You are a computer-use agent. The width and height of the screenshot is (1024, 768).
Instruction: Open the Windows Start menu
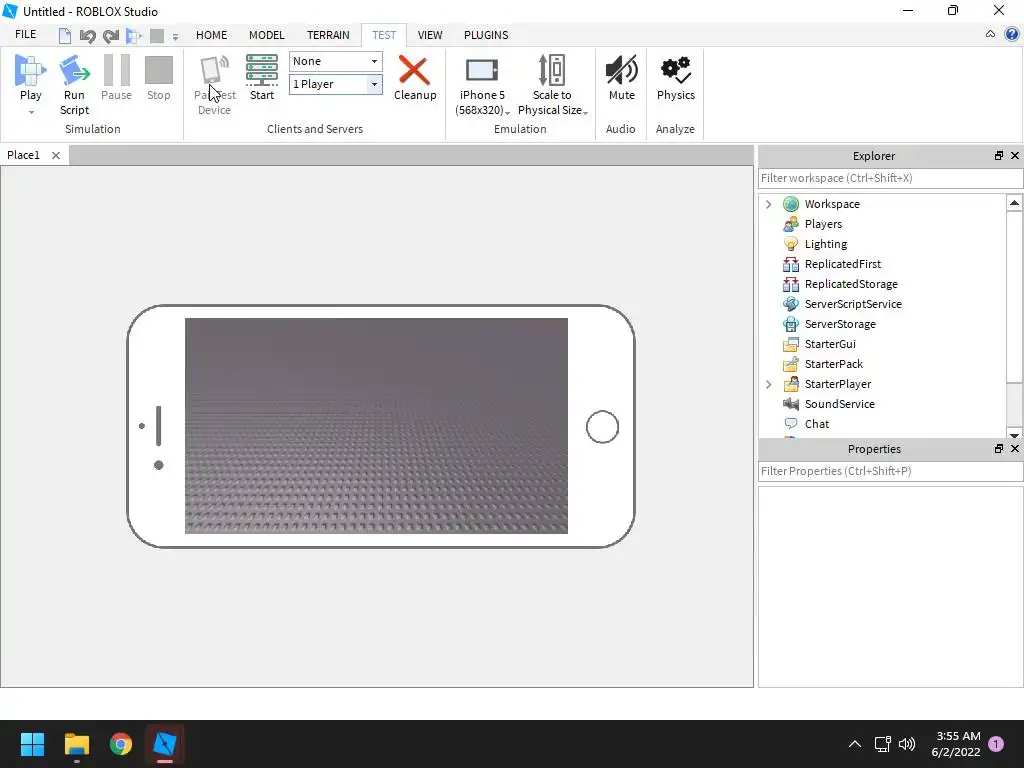(32, 744)
